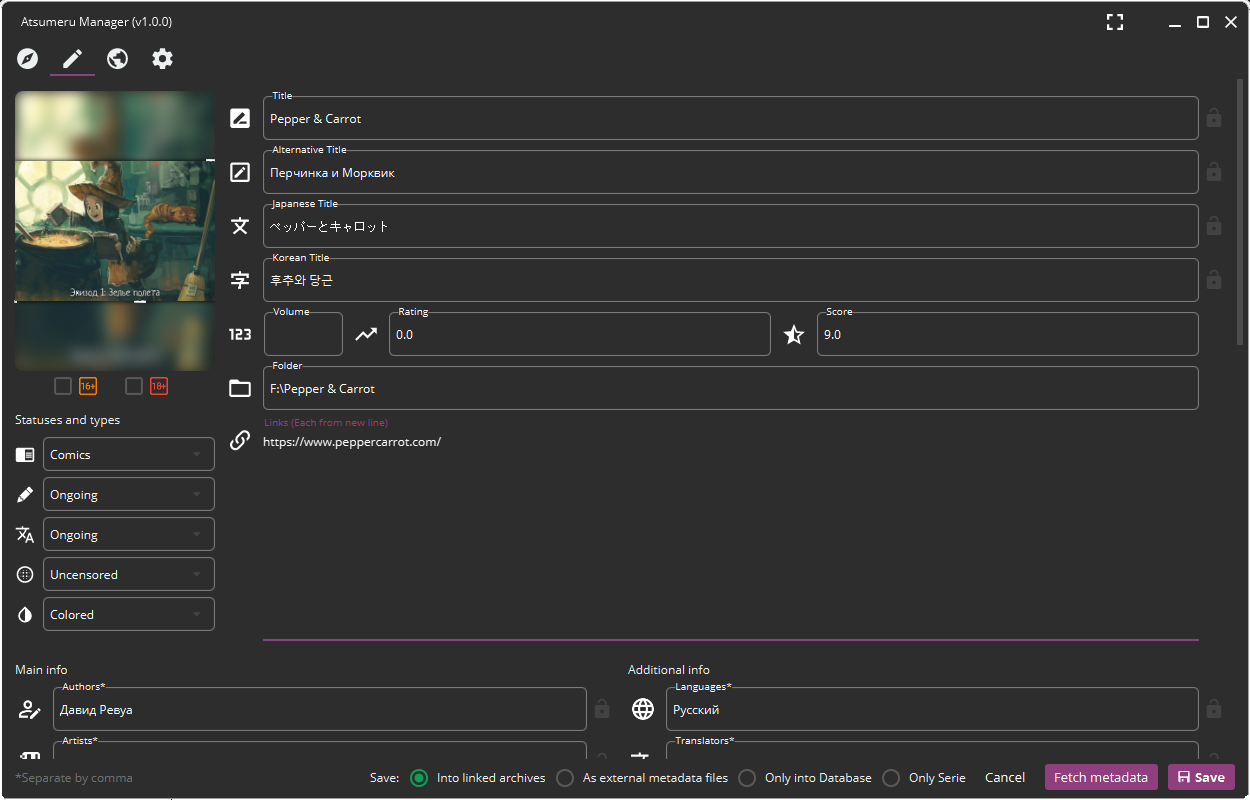Click the 'Main info' heading
Viewport: 1250px width, 800px height.
click(41, 669)
